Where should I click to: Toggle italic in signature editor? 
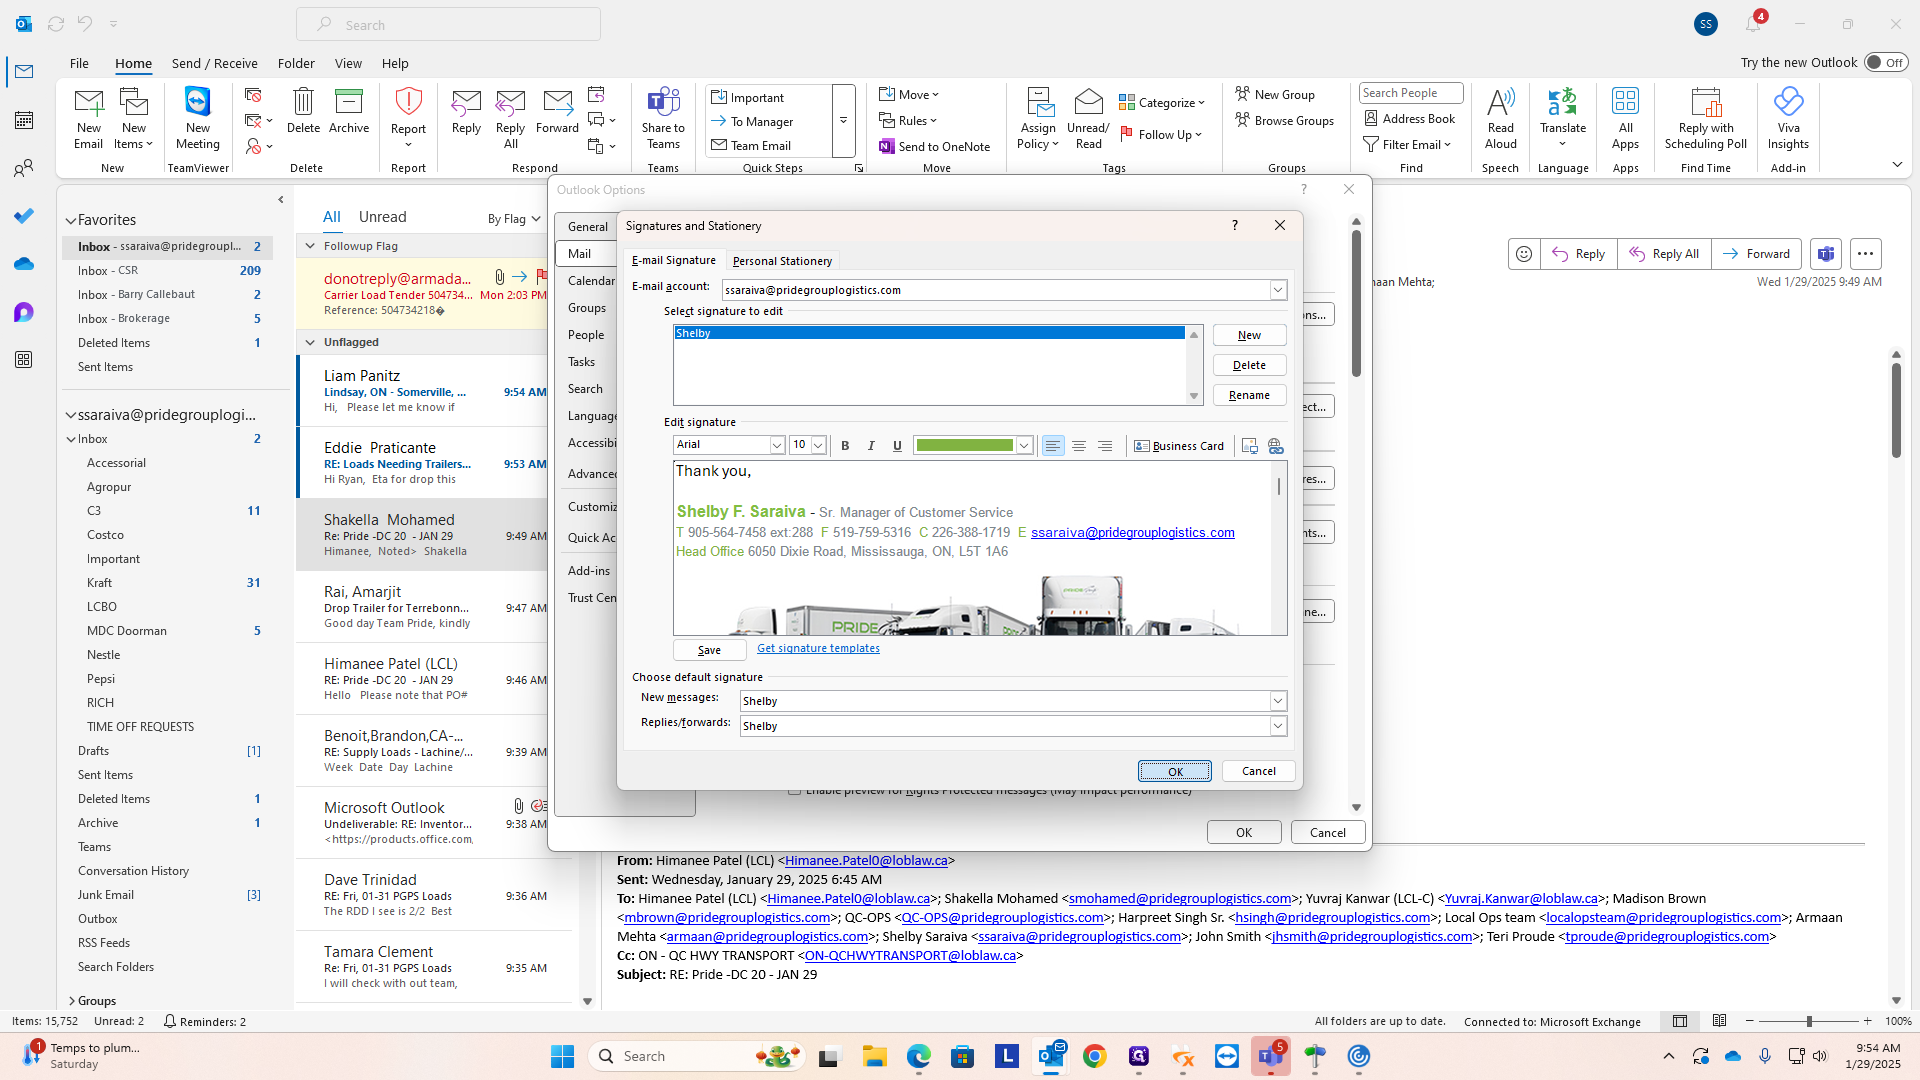(x=871, y=446)
